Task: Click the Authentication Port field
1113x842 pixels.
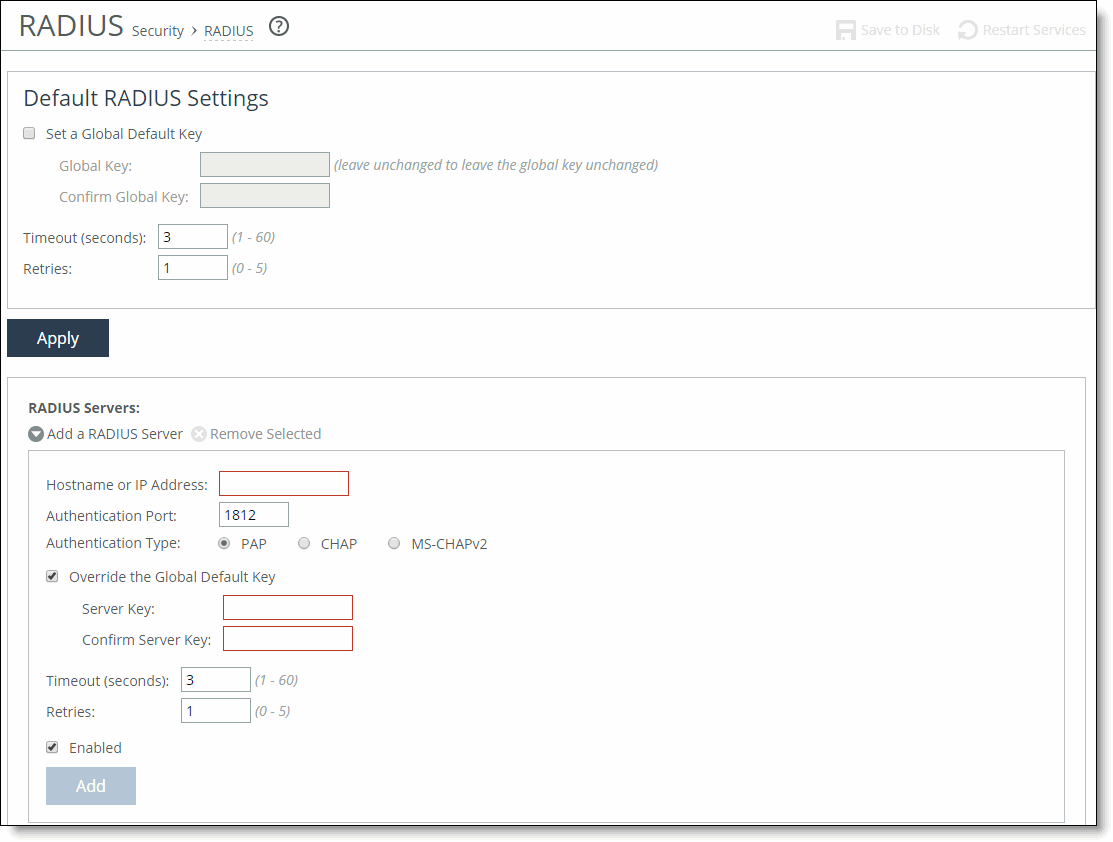Action: click(253, 514)
